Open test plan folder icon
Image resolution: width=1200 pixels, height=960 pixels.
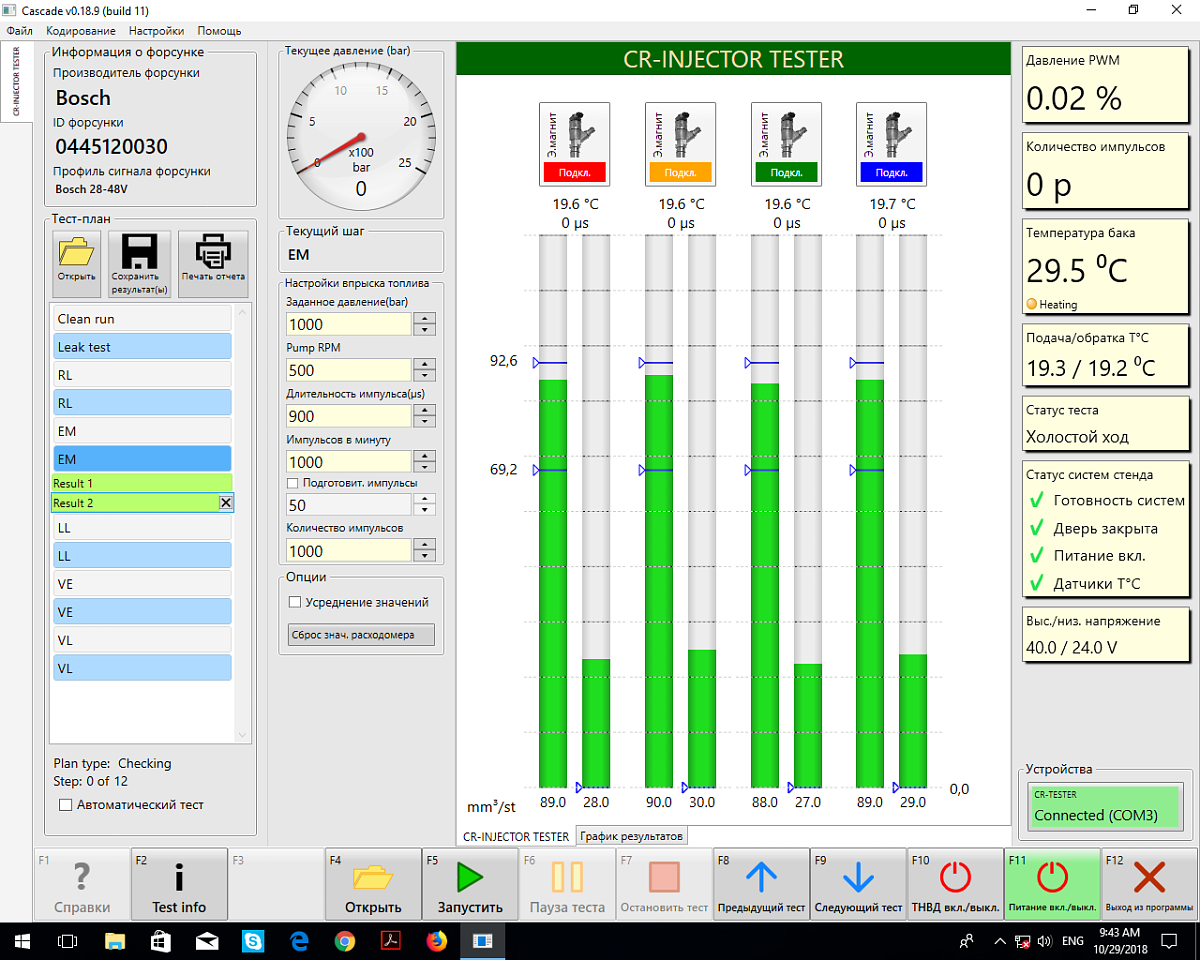click(77, 264)
